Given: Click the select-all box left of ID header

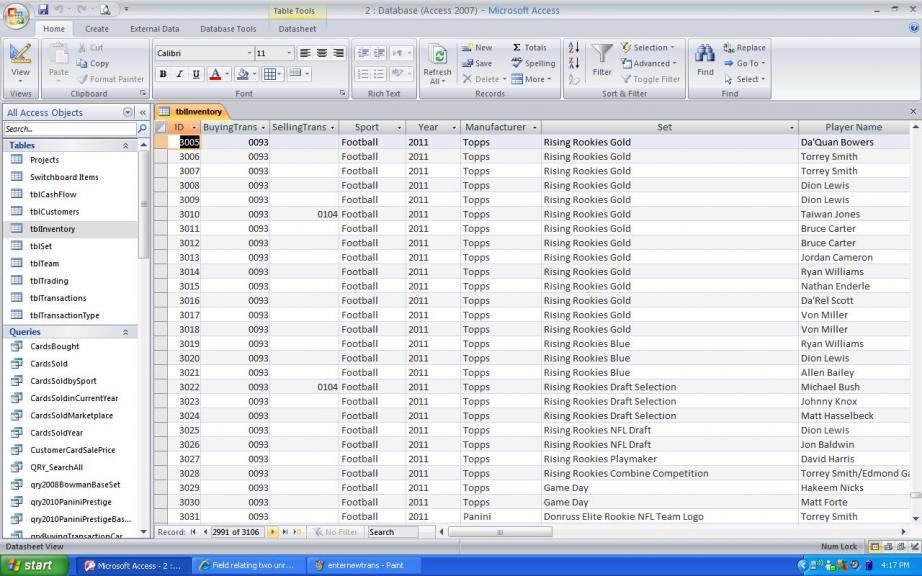Looking at the screenshot, I should [161, 128].
